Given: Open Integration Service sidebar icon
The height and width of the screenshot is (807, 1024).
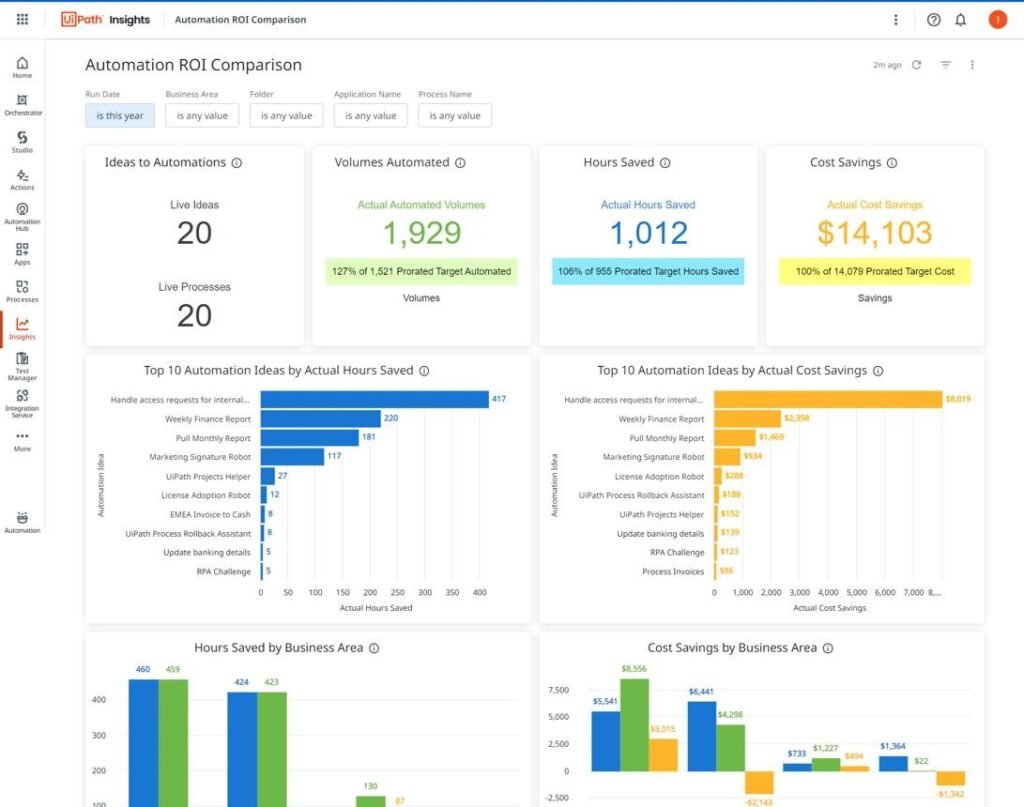Looking at the screenshot, I should tap(22, 401).
